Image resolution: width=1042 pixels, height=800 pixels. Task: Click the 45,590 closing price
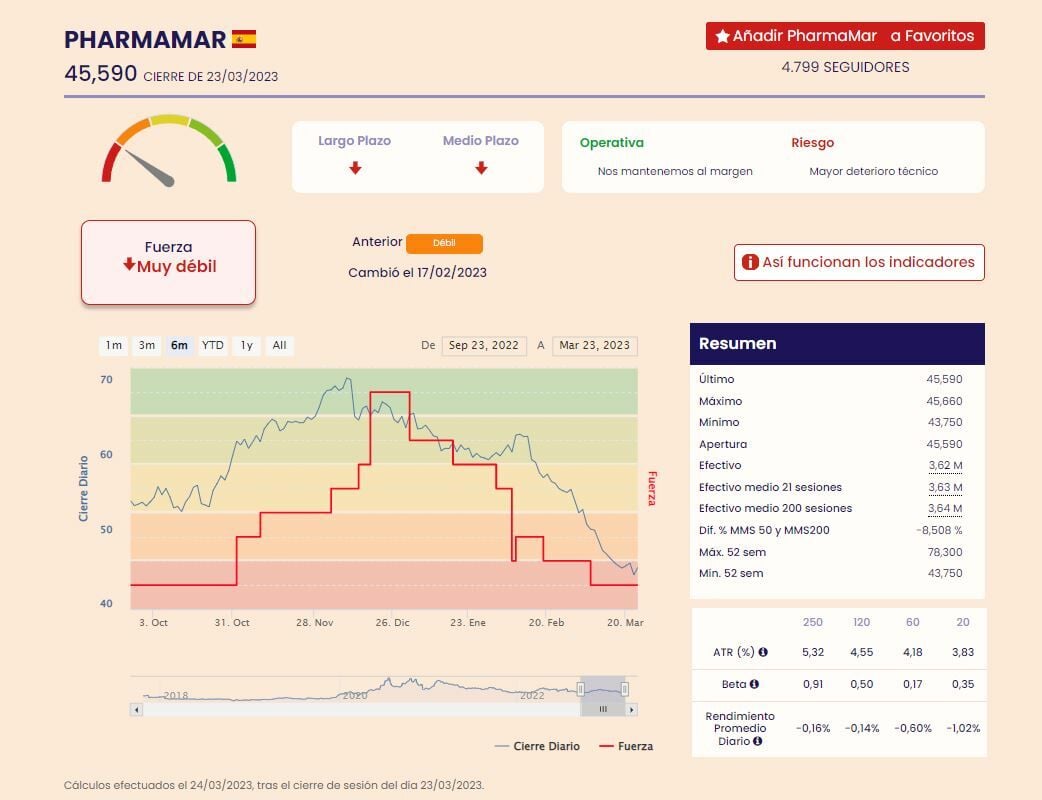point(100,73)
